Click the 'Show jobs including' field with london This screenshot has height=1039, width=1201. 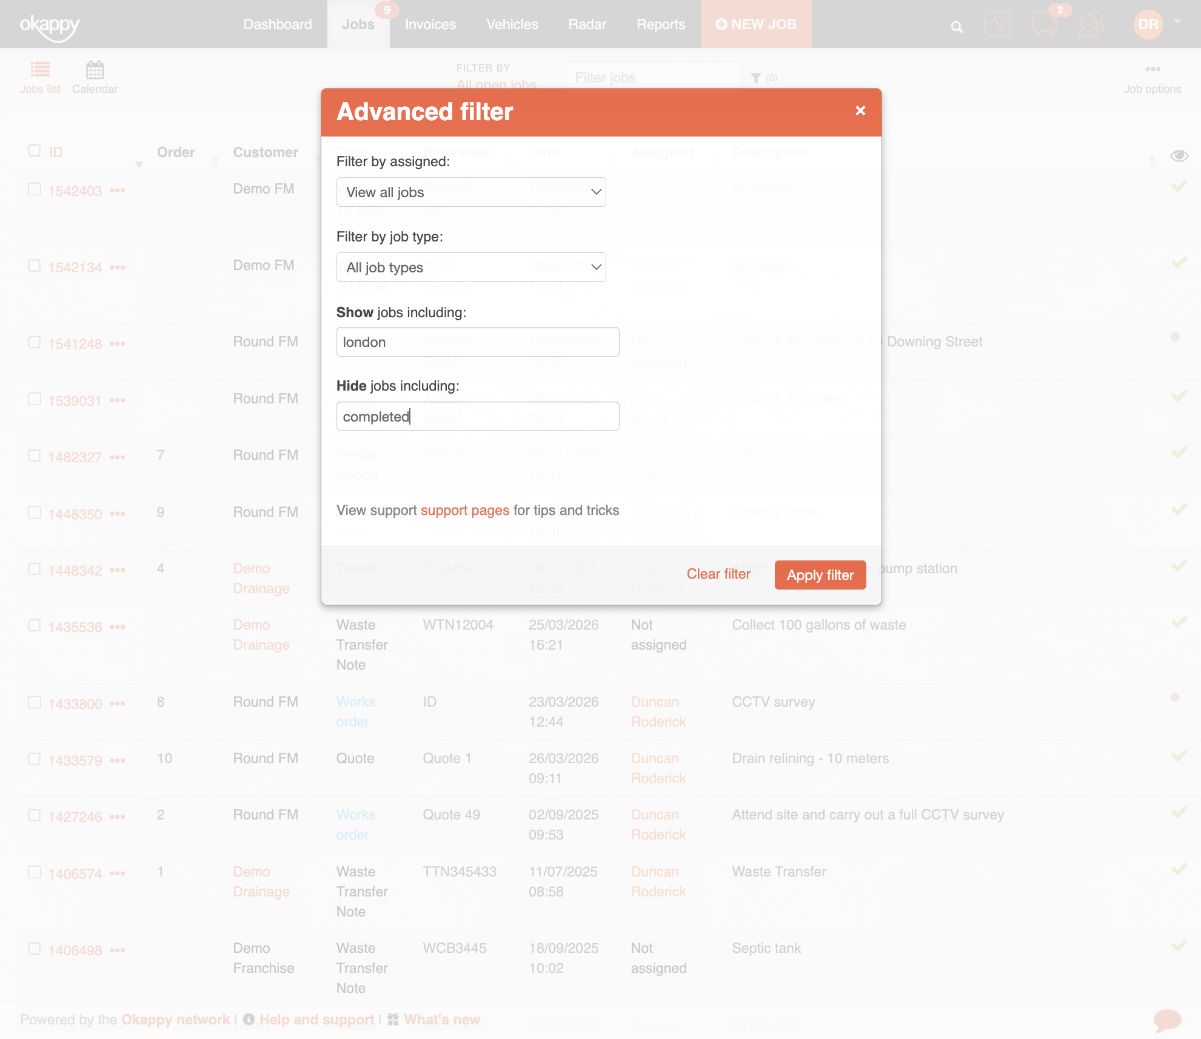tap(478, 342)
